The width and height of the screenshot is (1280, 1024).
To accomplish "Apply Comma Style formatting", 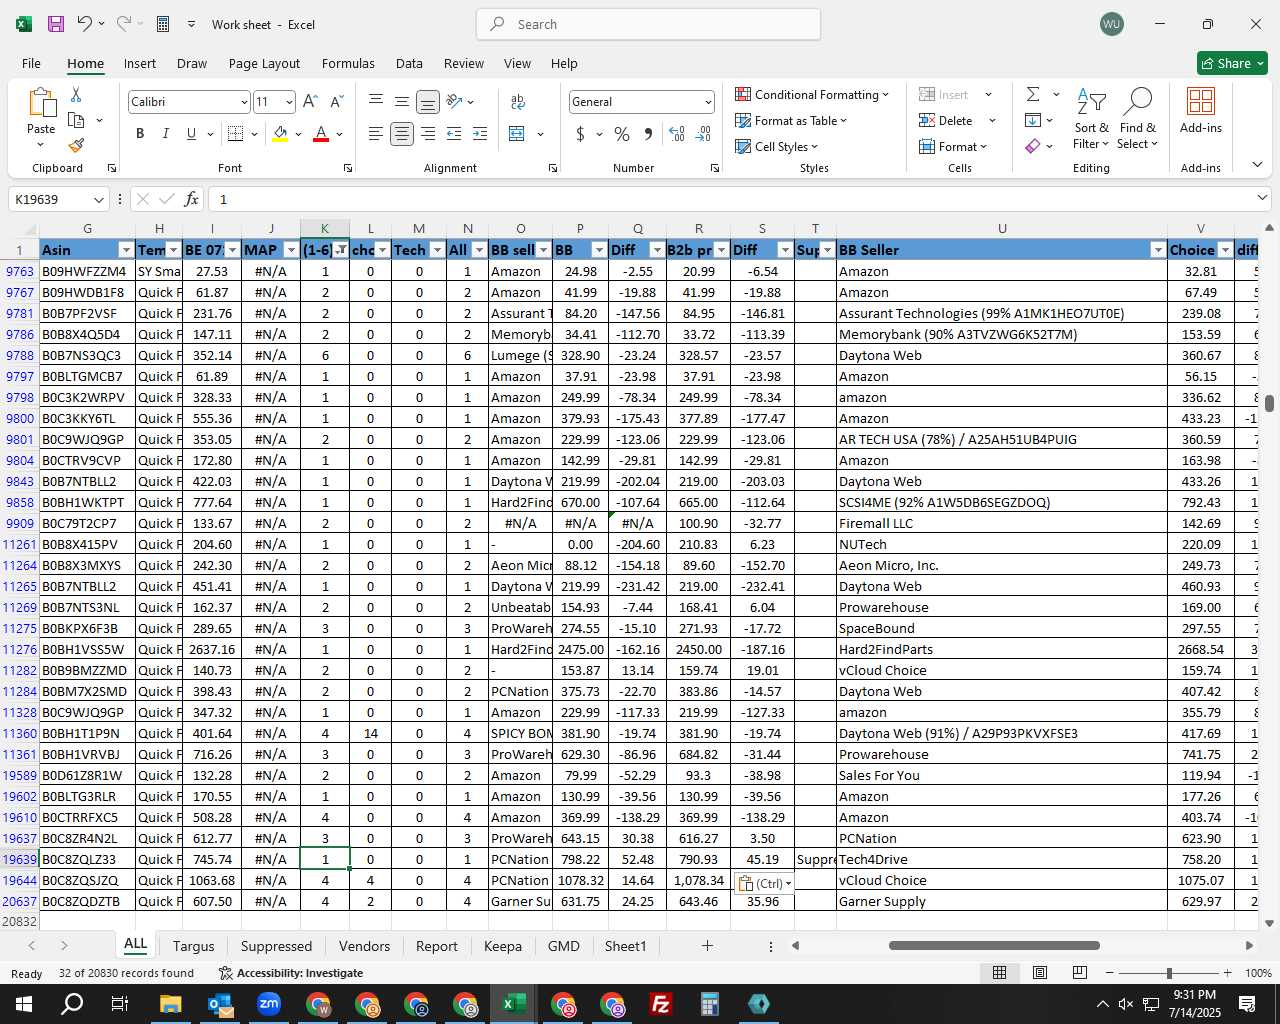I will 648,133.
